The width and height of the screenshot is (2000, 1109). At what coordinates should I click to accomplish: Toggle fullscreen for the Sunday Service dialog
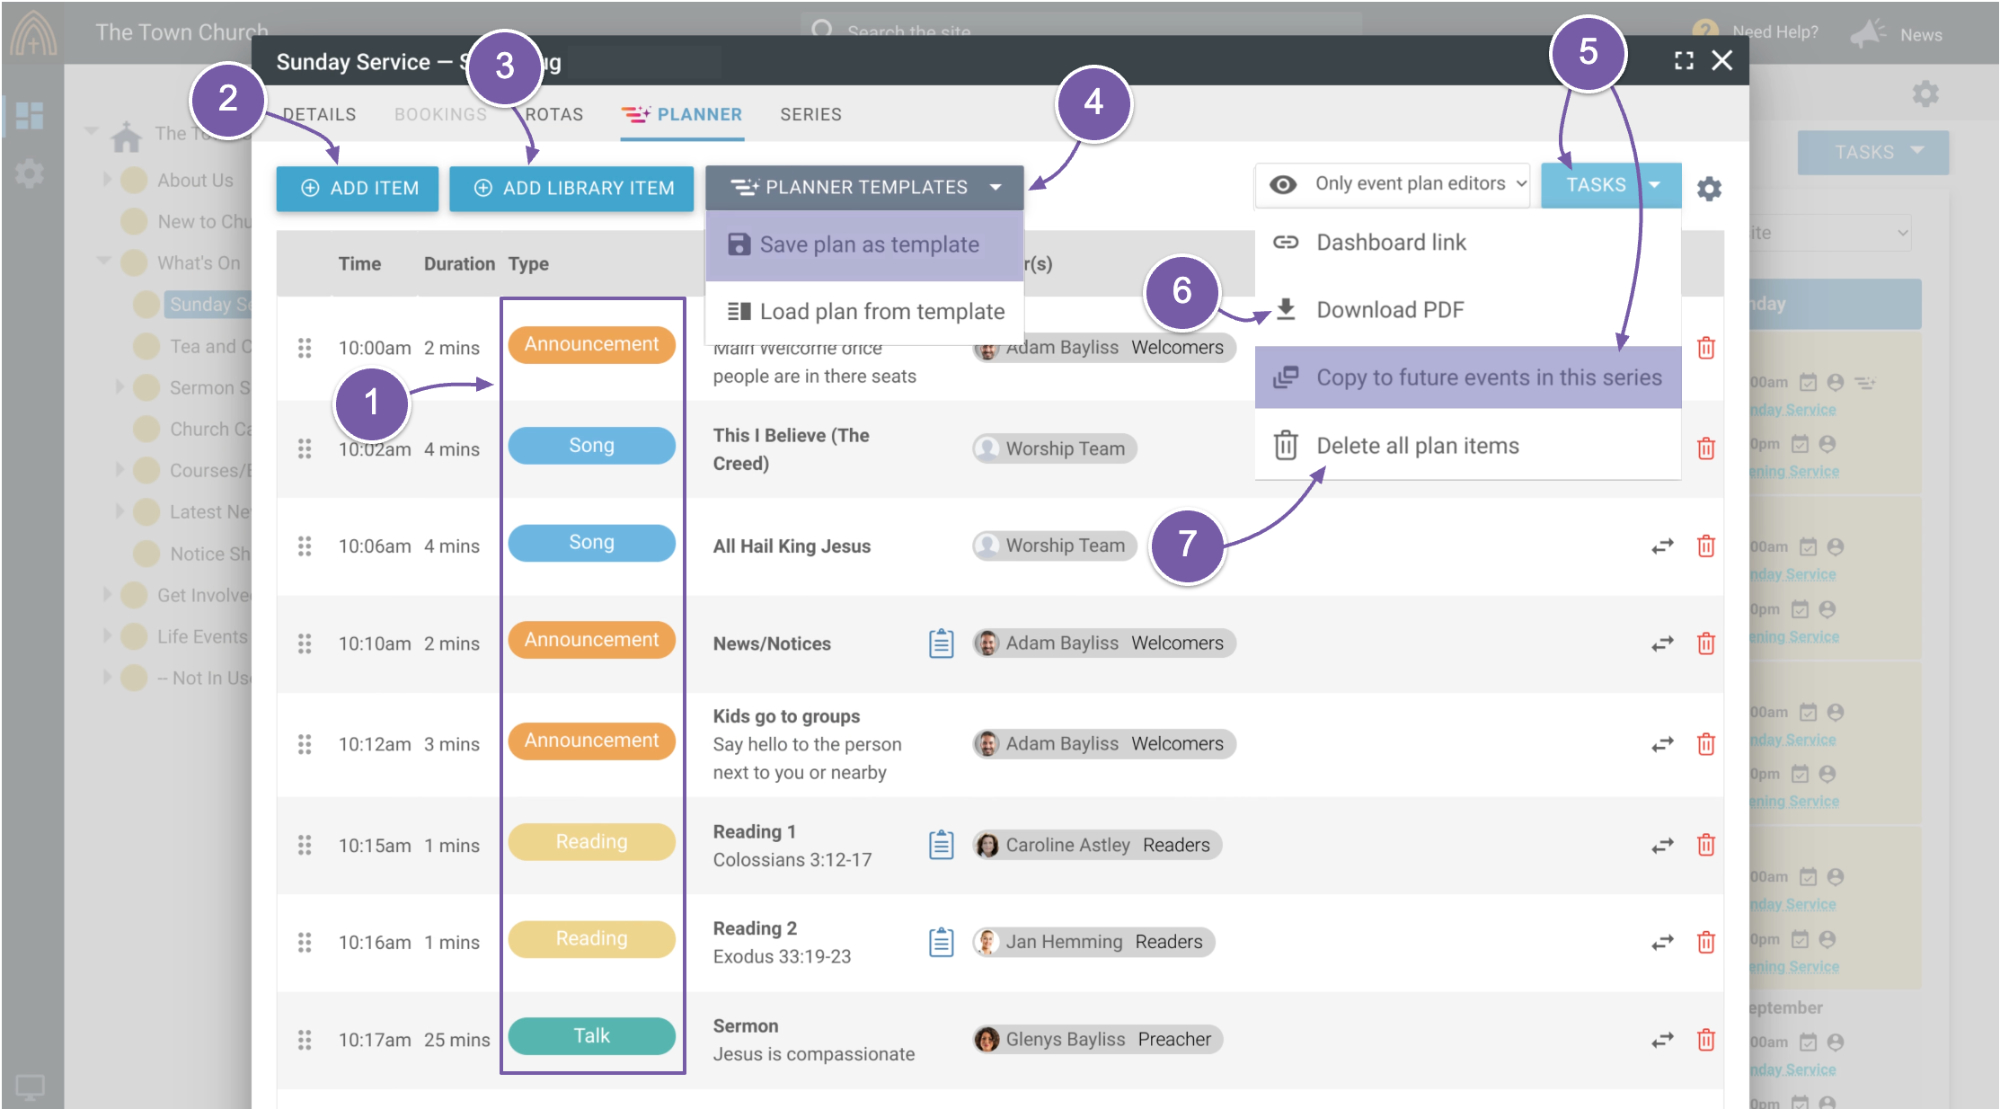pyautogui.click(x=1684, y=60)
